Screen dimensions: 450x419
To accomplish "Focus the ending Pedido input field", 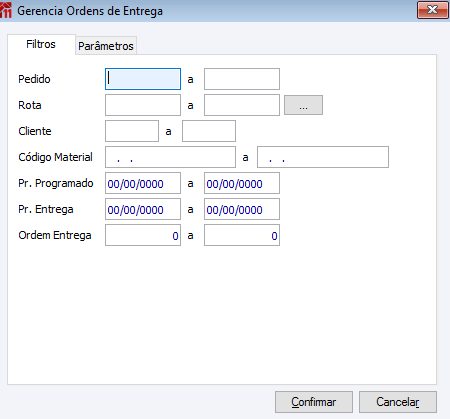I will [x=242, y=79].
